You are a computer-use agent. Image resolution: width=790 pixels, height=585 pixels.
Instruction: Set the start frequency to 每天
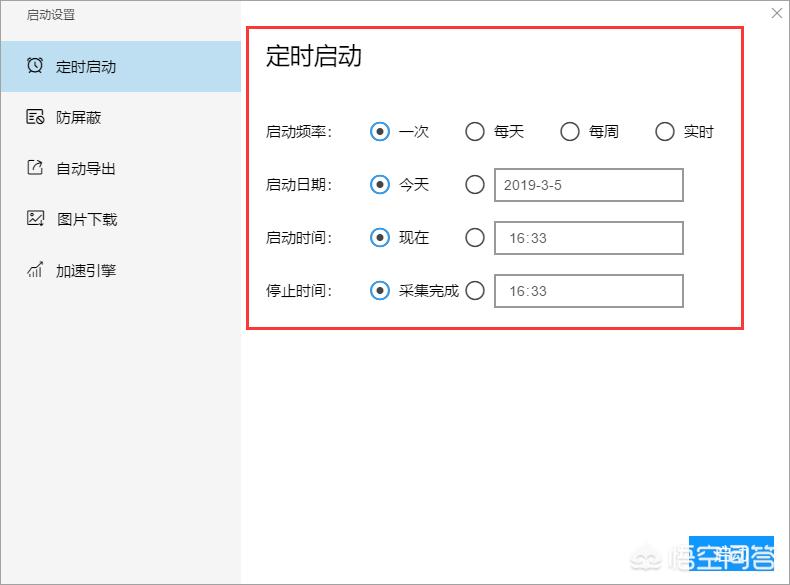click(475, 131)
